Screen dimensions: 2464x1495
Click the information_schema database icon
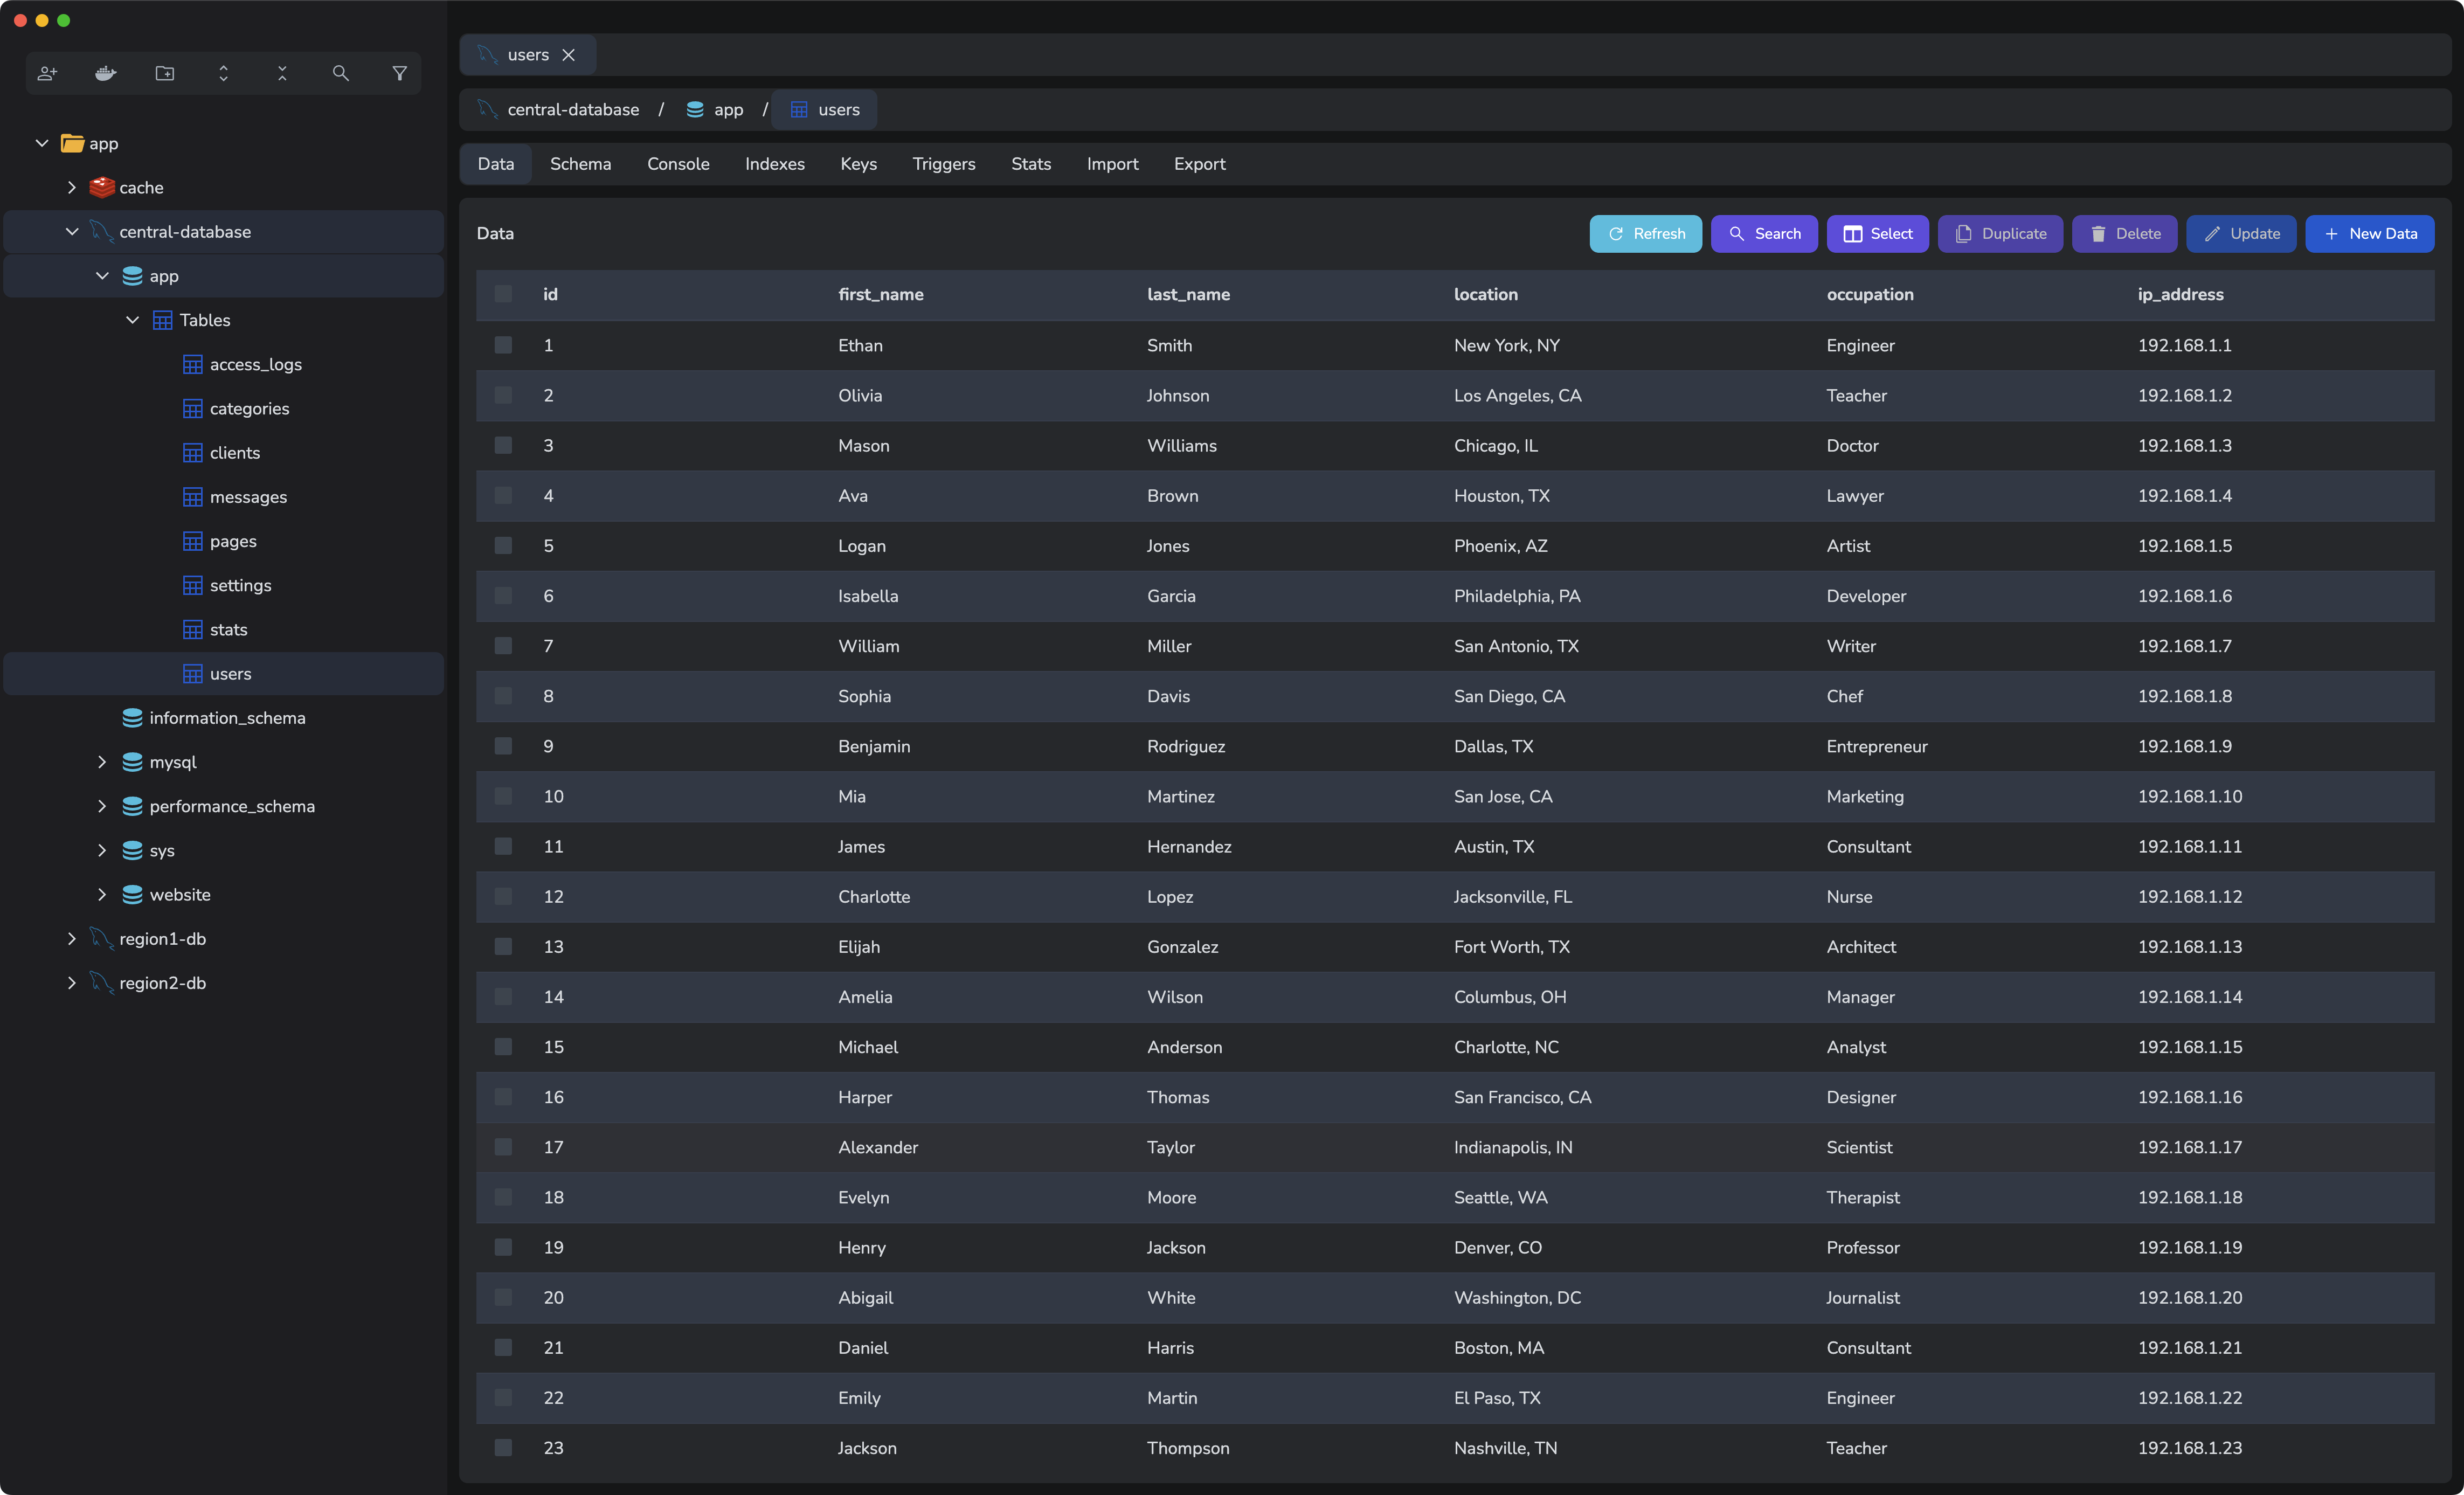(x=132, y=718)
